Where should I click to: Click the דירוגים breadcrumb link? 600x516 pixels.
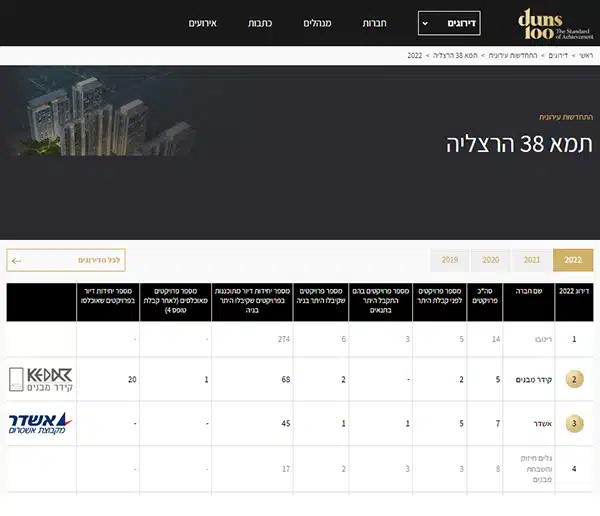click(558, 56)
